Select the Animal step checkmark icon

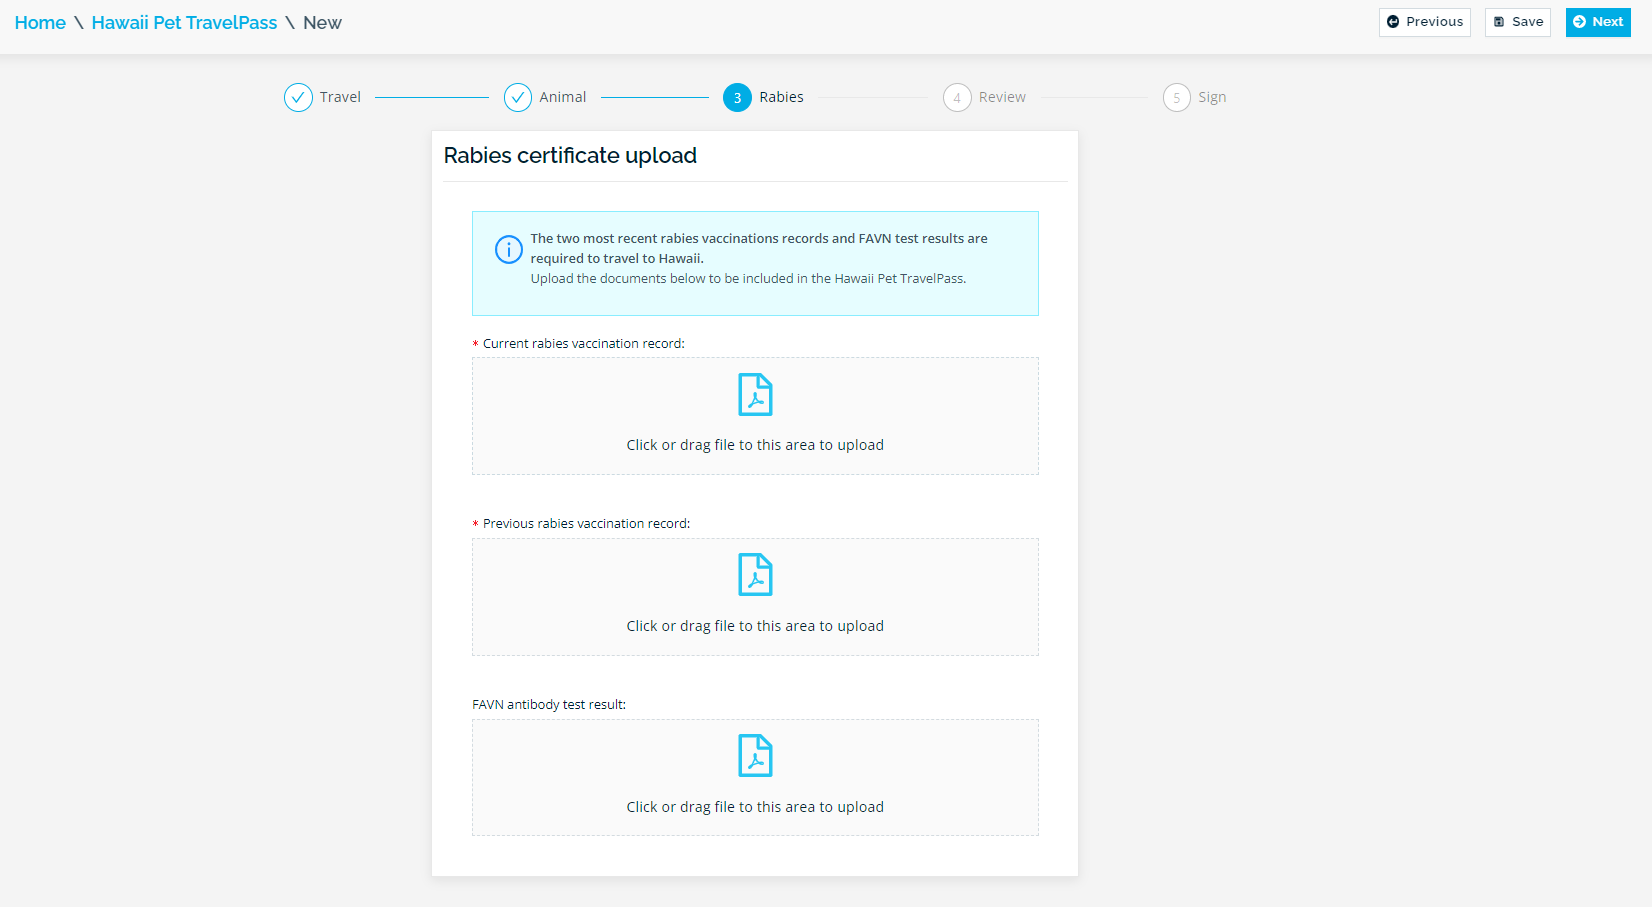tap(517, 97)
